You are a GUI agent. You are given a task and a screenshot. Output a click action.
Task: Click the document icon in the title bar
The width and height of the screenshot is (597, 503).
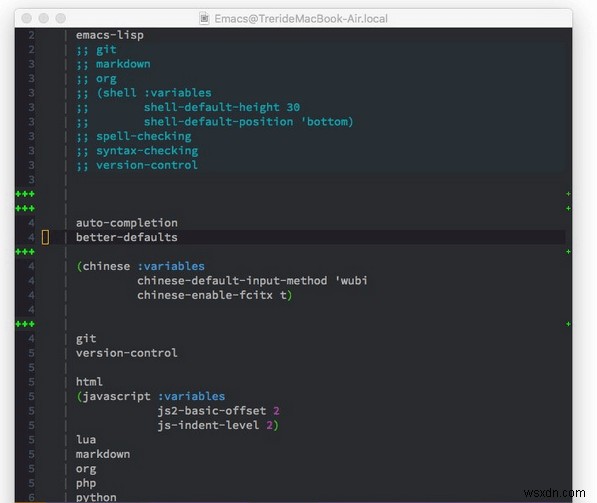pos(204,18)
